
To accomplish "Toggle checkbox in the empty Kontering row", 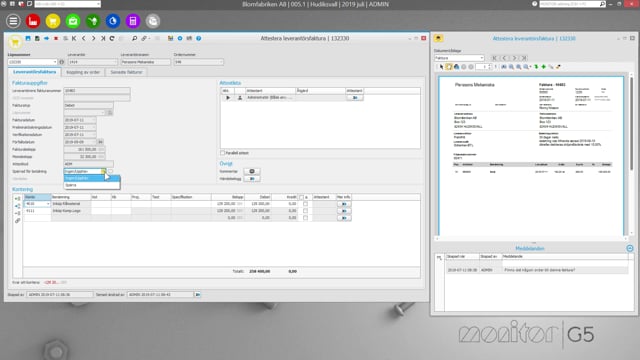I will point(305,218).
